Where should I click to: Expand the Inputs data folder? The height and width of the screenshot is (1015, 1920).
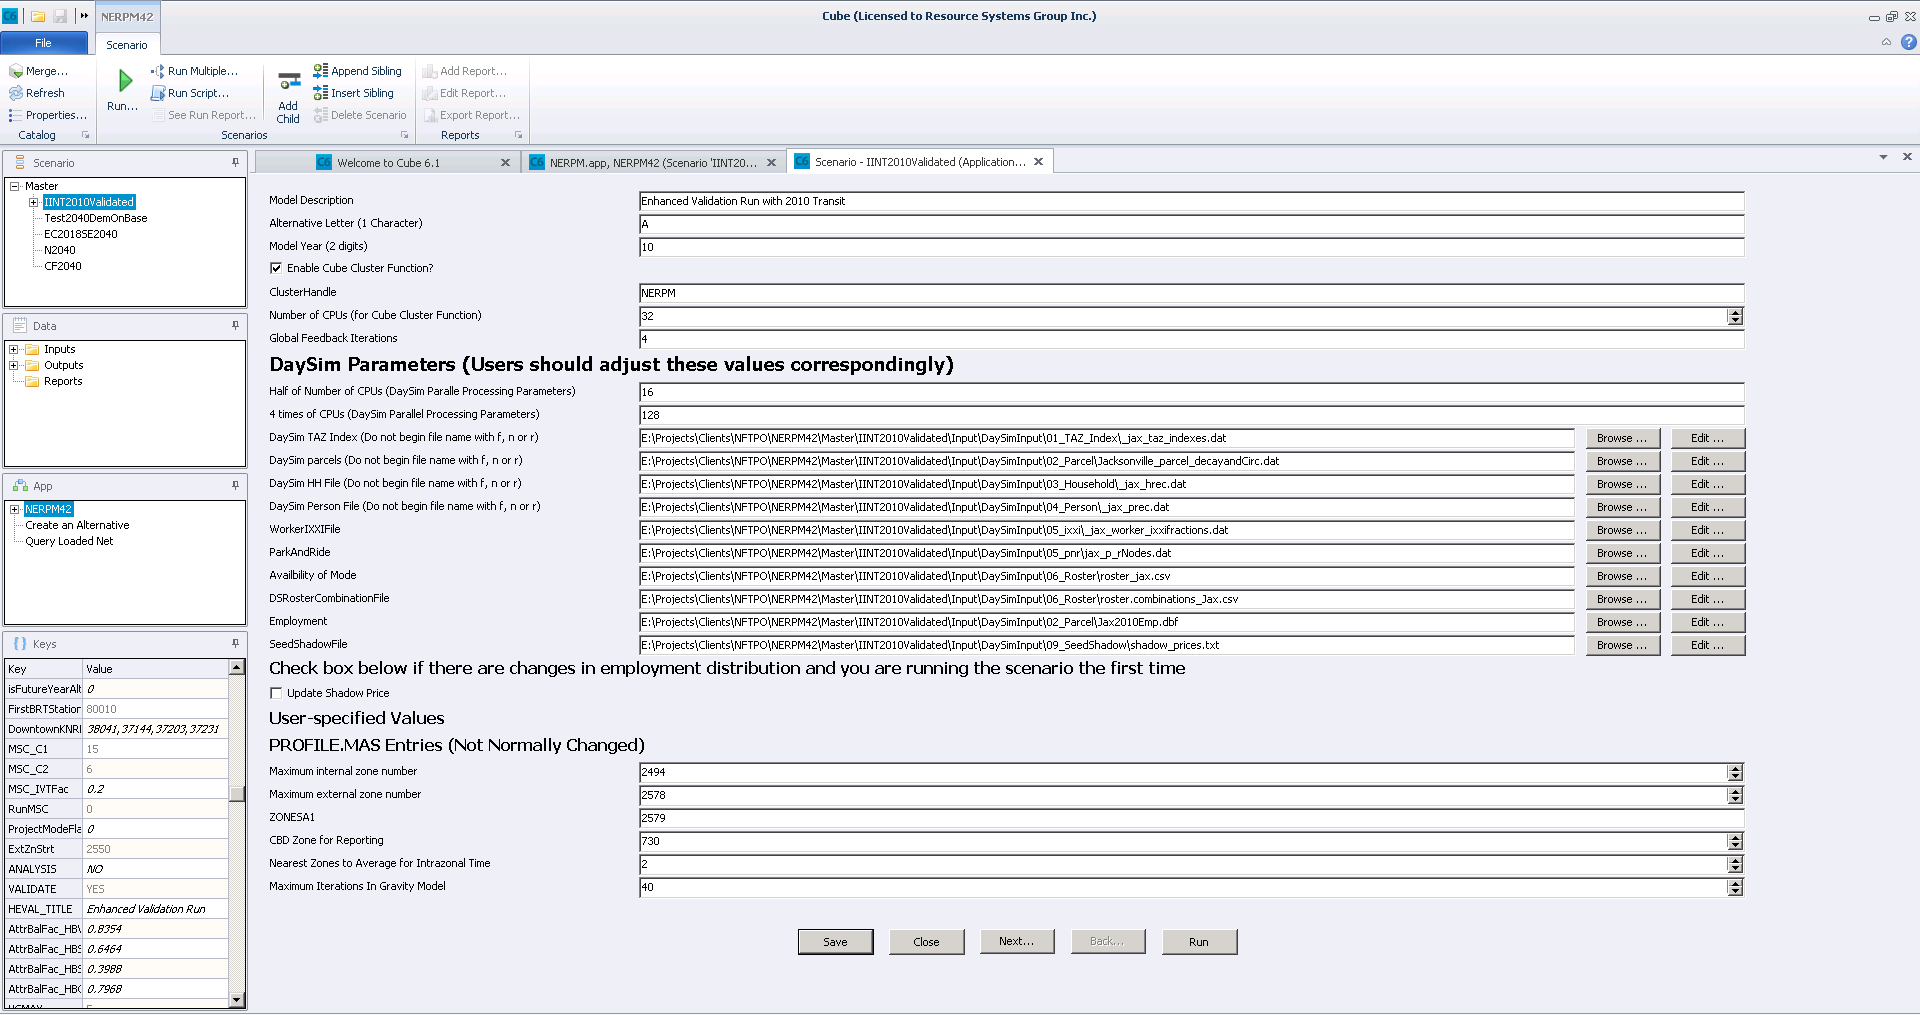14,349
